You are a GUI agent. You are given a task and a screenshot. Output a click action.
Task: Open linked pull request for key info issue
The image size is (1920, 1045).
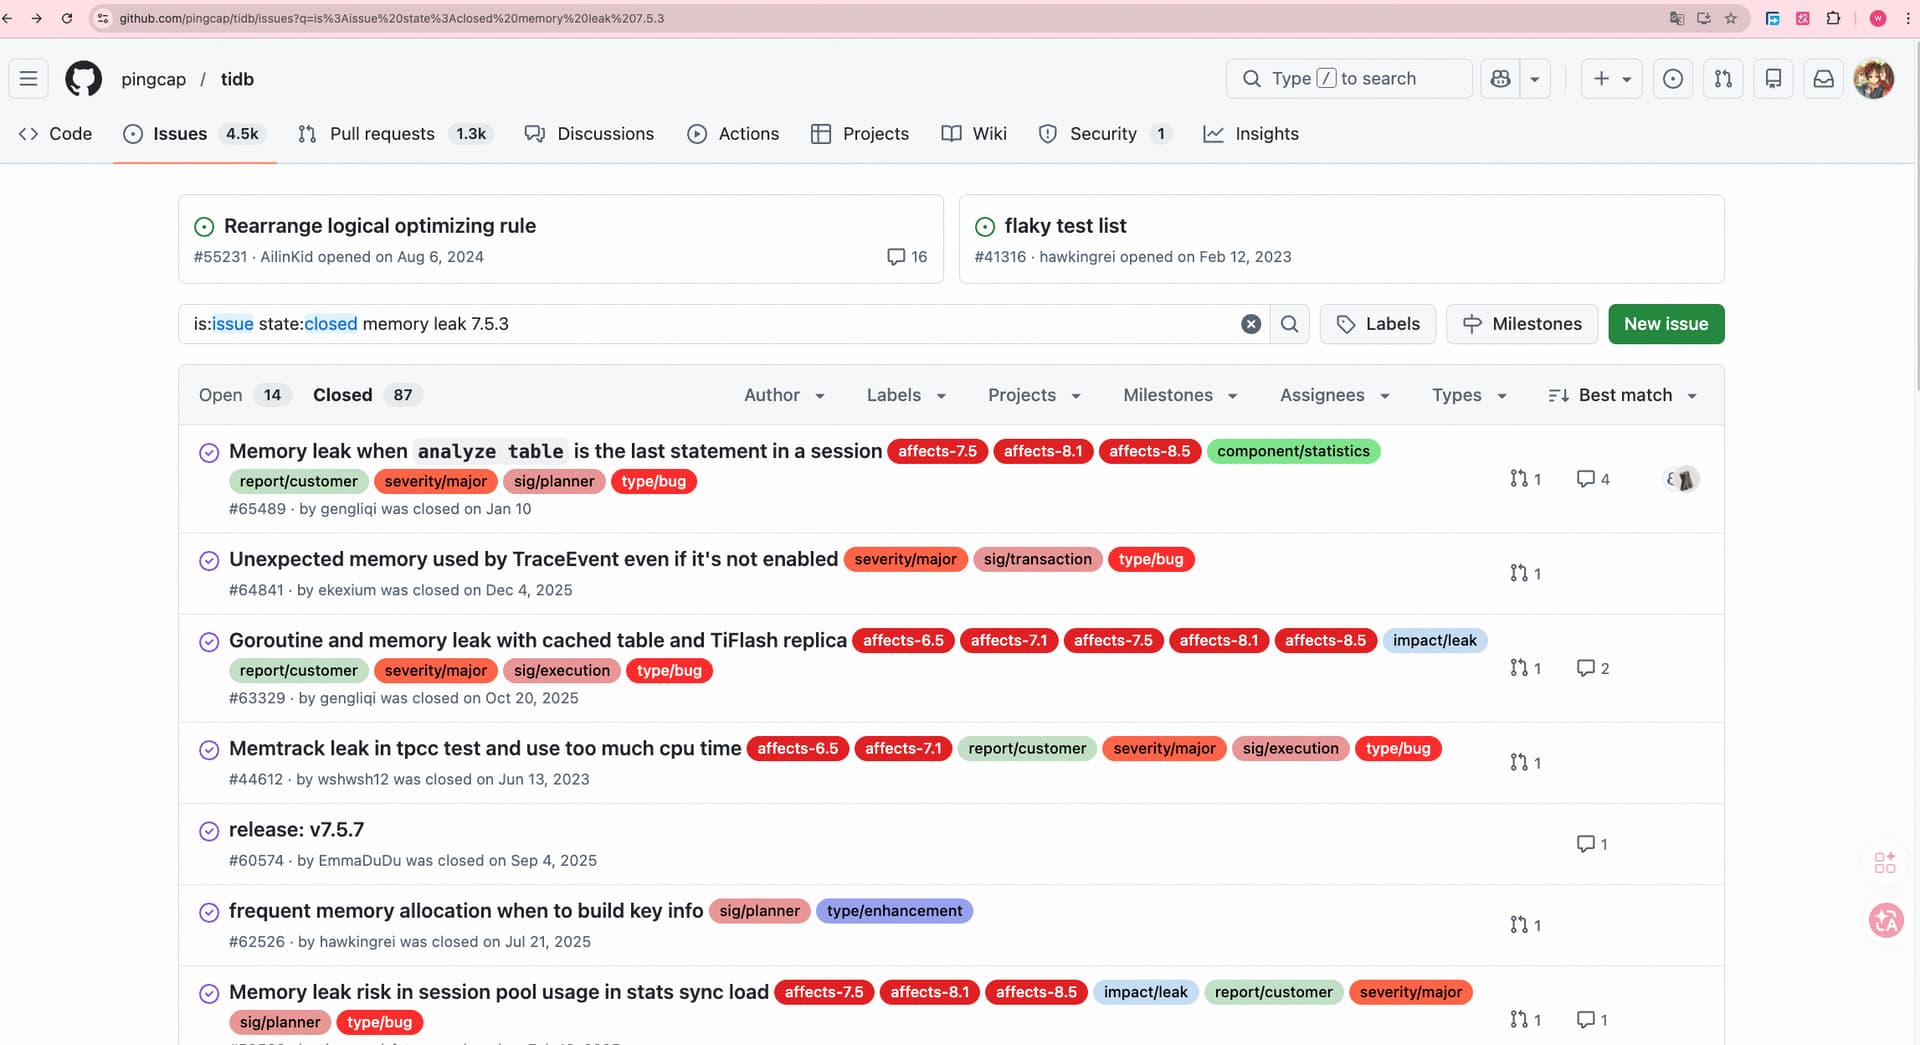[1526, 925]
